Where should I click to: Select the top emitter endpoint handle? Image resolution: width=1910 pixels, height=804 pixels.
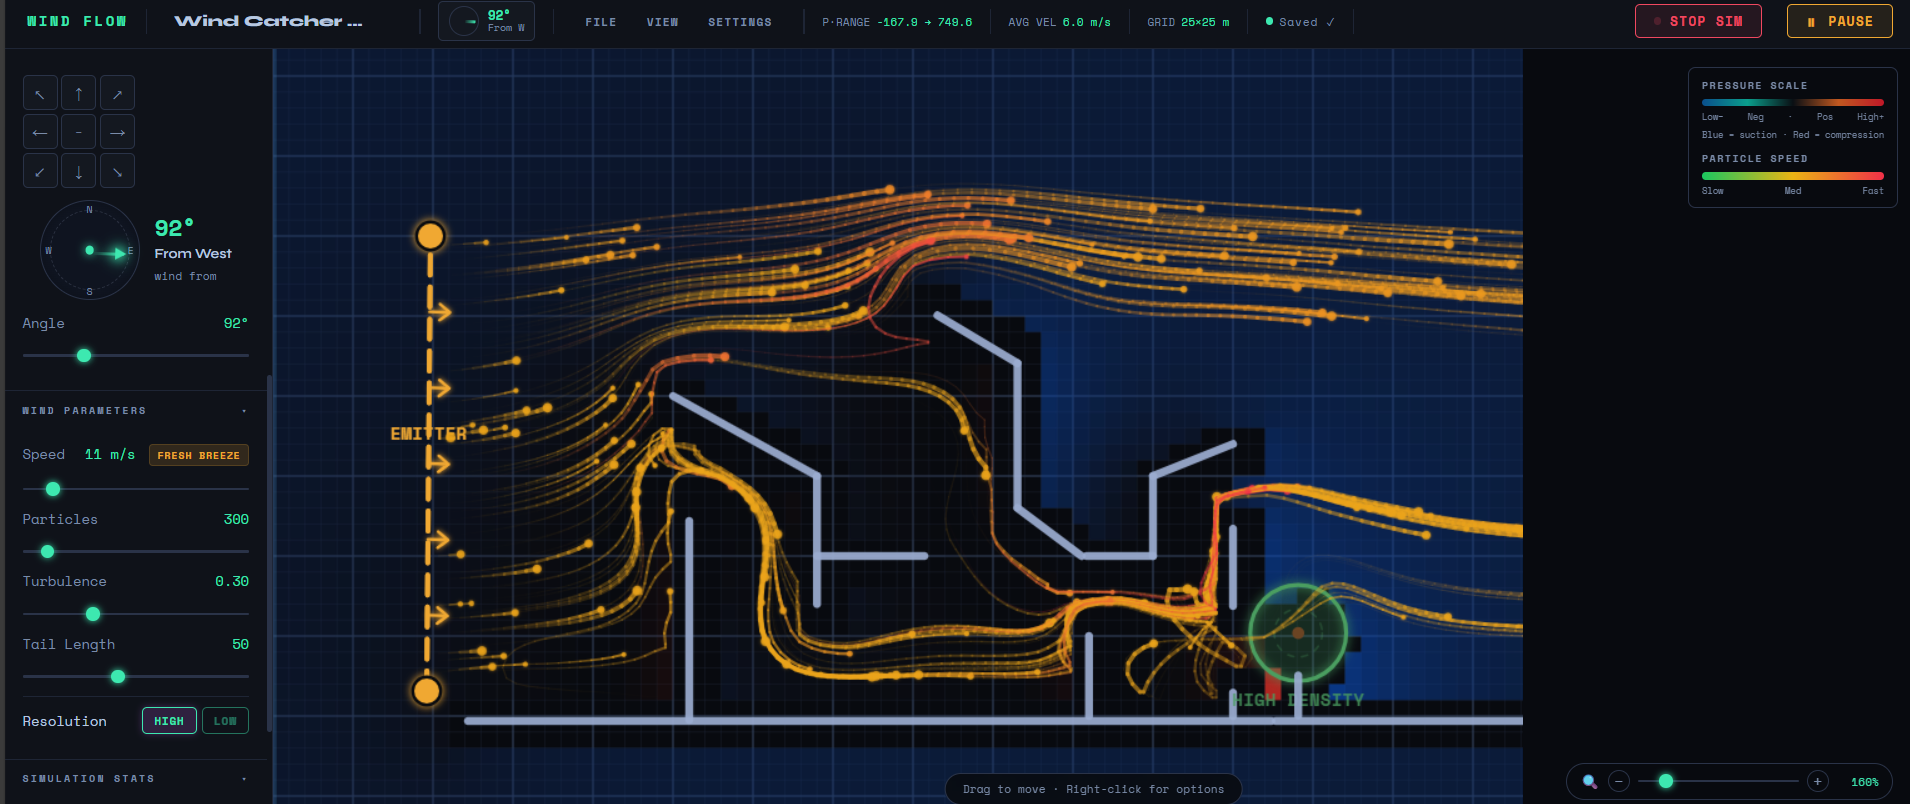[x=430, y=236]
